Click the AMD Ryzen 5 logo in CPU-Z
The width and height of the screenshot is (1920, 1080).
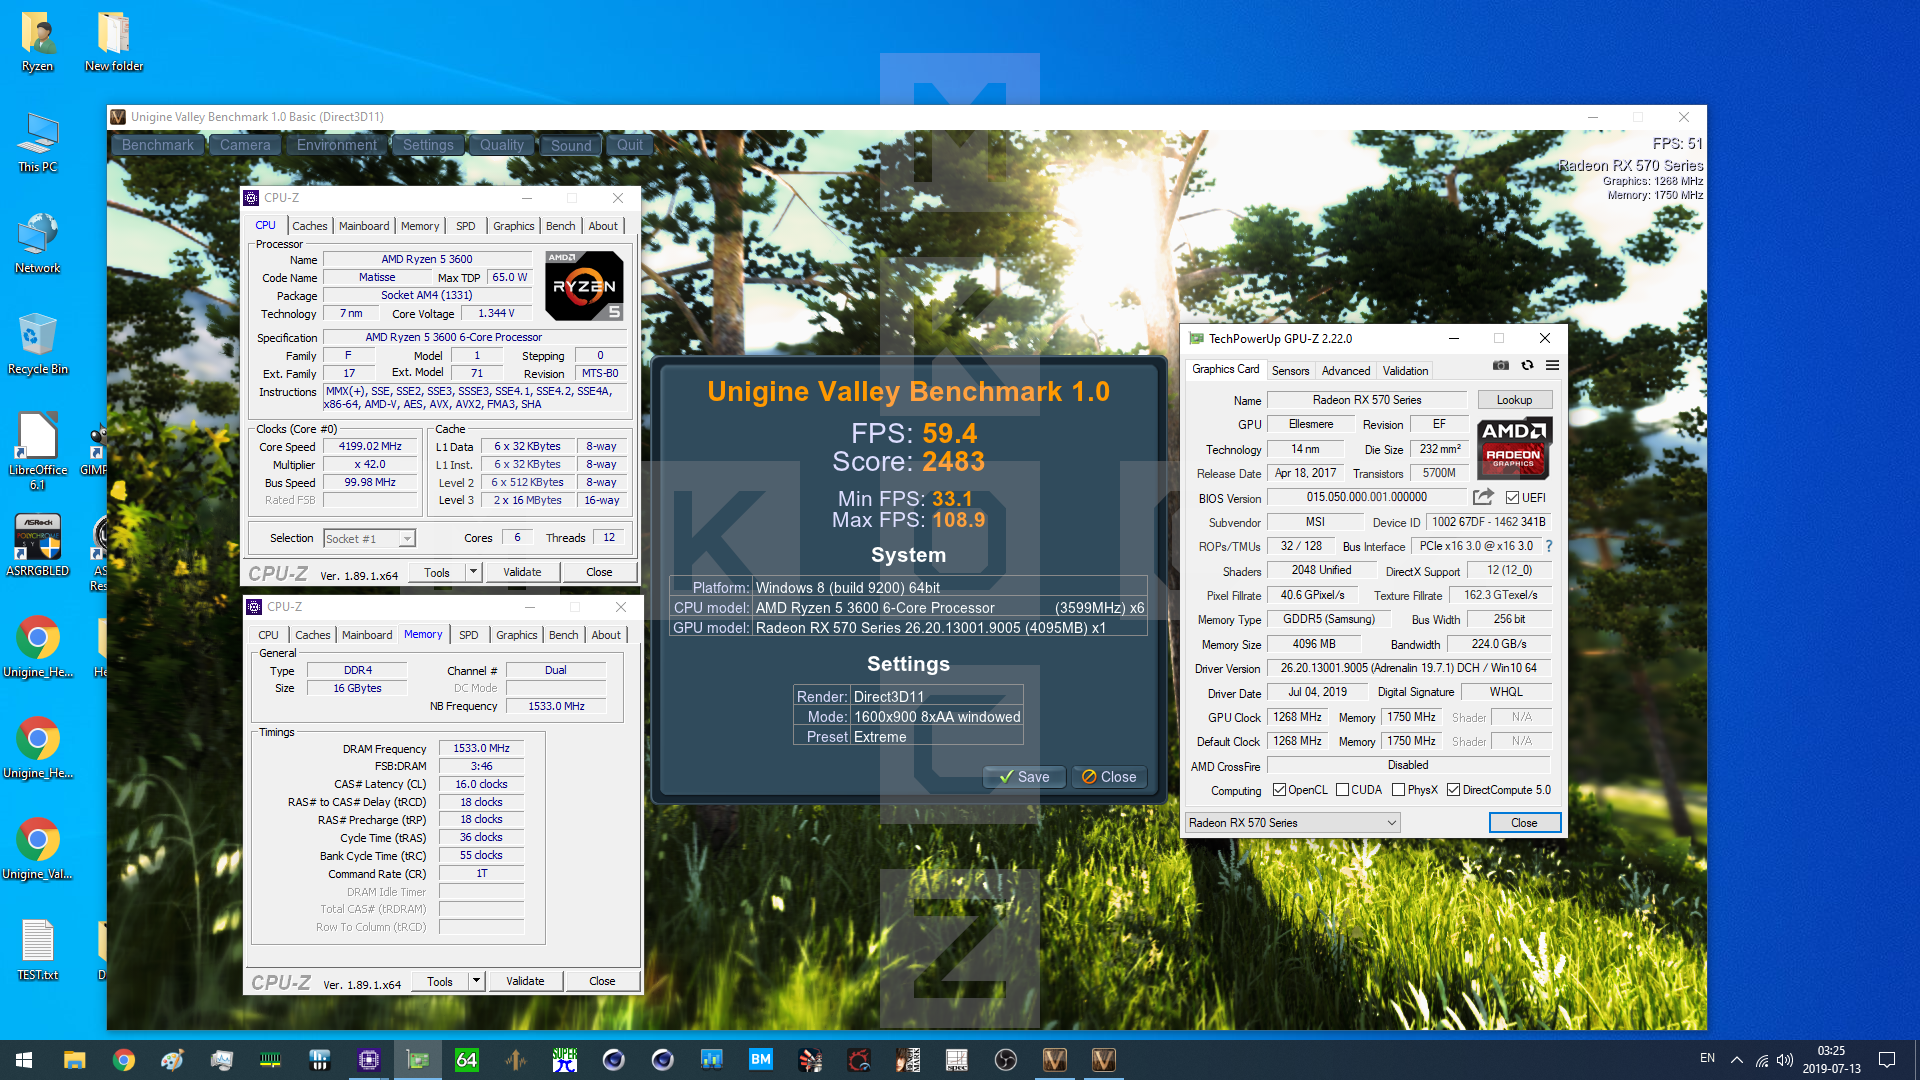[585, 285]
